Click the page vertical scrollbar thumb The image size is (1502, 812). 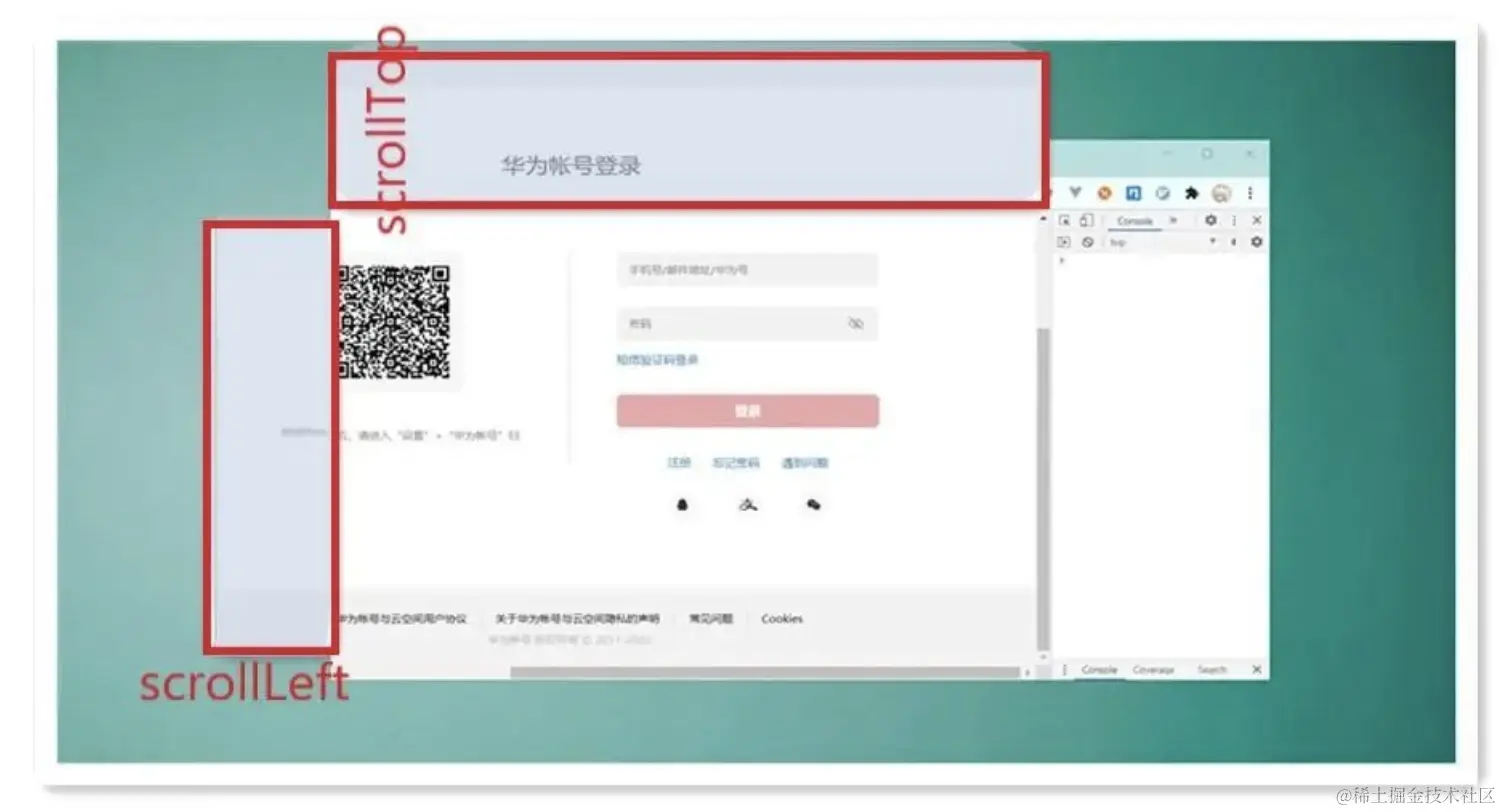click(1043, 490)
